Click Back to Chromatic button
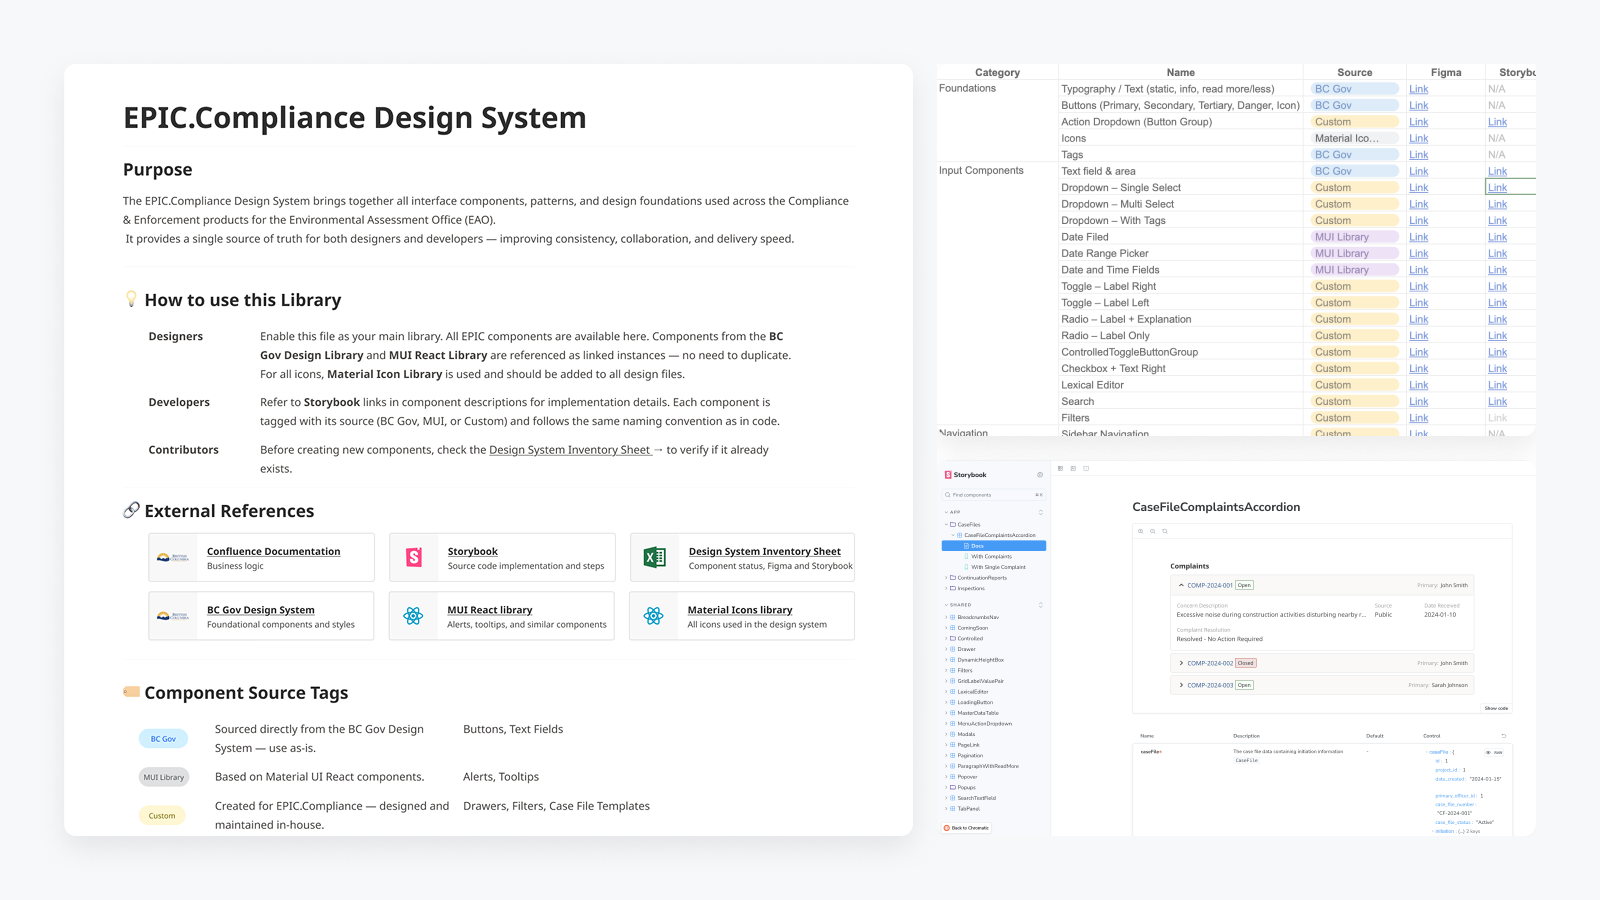The width and height of the screenshot is (1600, 900). (x=967, y=828)
